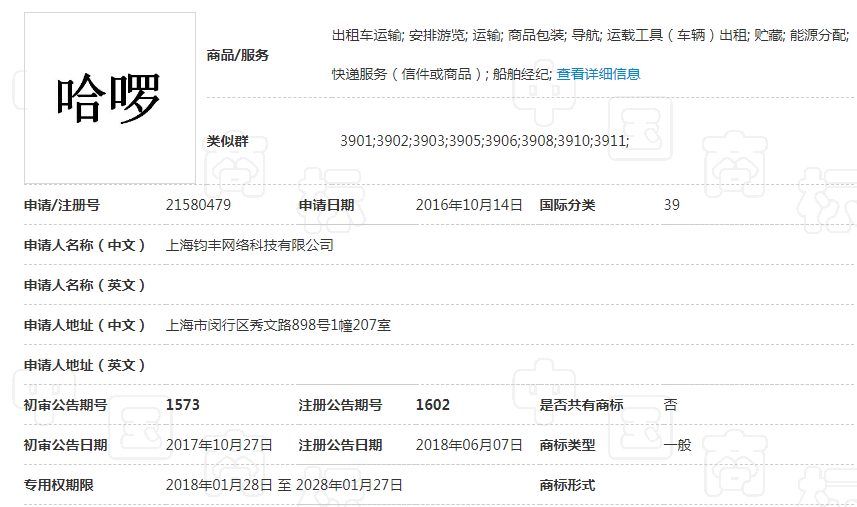Image resolution: width=857 pixels, height=507 pixels.
Task: Open the 查看详细信息 link
Action: click(x=598, y=74)
